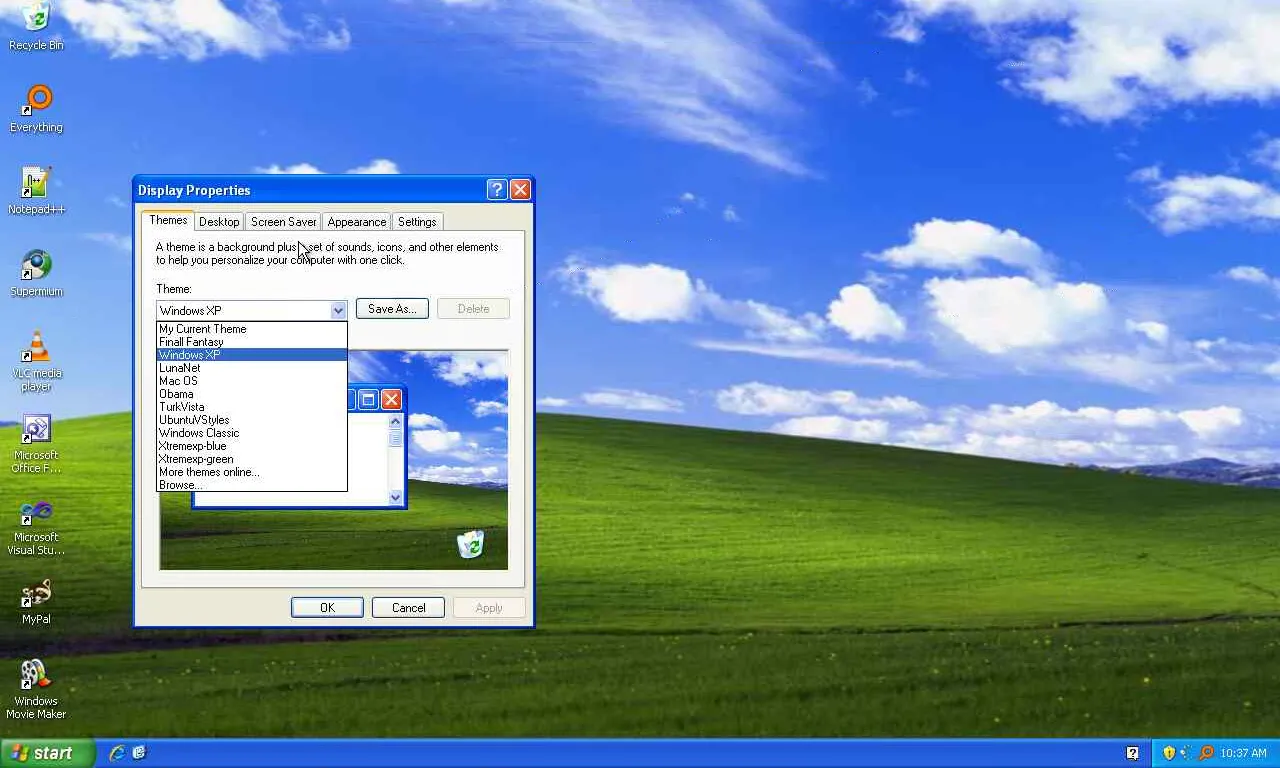Select the Mac OS theme option
Screen dimensions: 1280x768
point(252,381)
